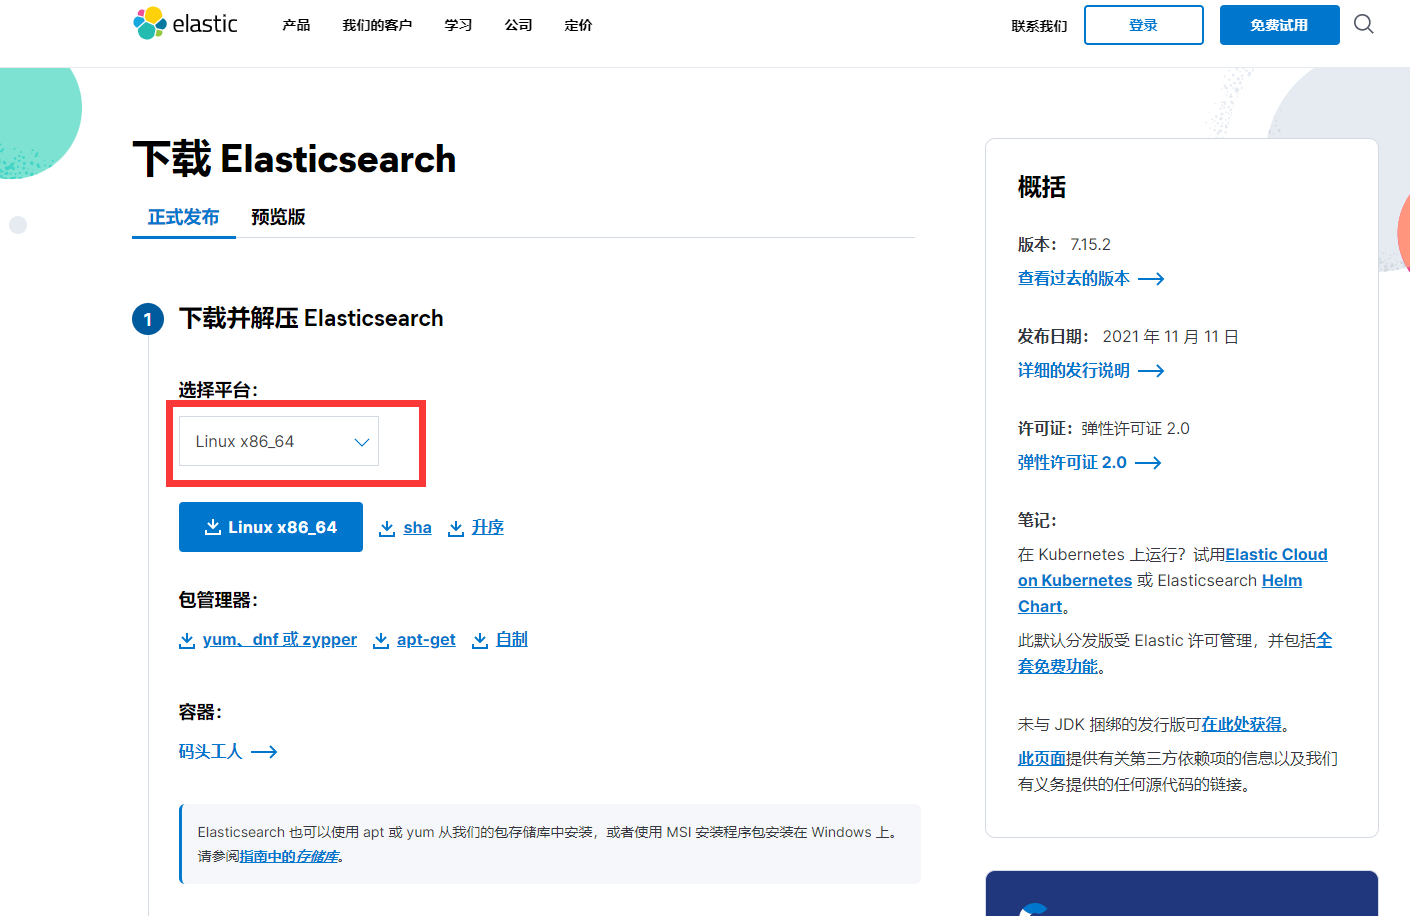Click the 登录 button
This screenshot has width=1410, height=916.
click(x=1143, y=25)
